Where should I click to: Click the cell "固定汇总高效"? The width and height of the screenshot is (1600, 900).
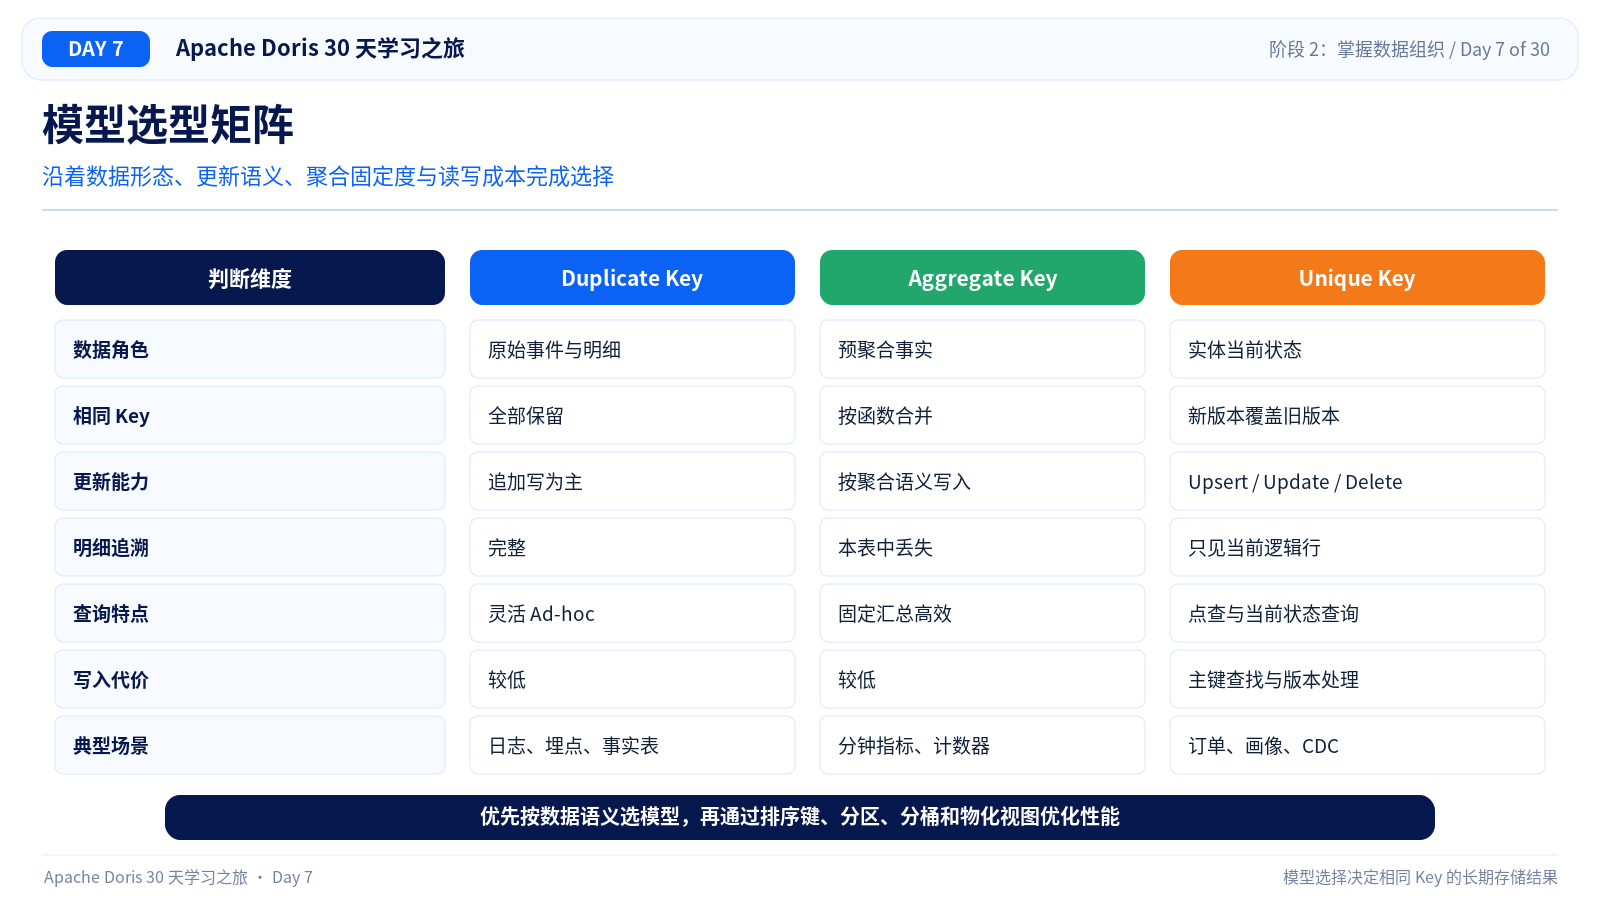pyautogui.click(x=982, y=613)
